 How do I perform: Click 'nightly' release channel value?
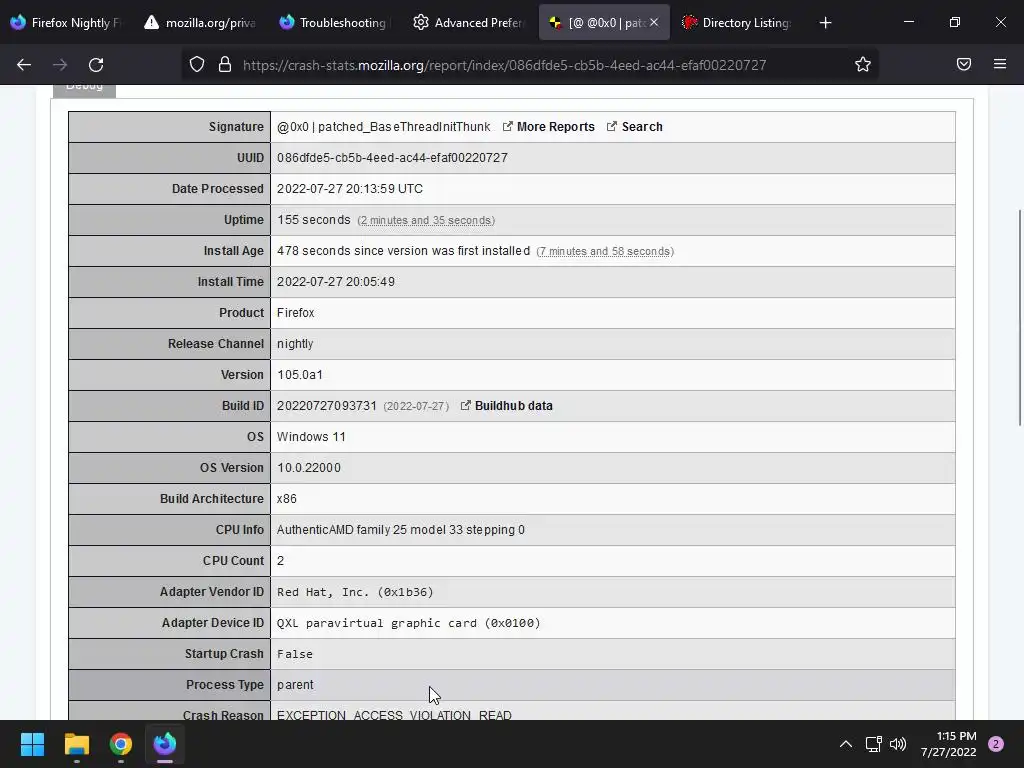[295, 344]
